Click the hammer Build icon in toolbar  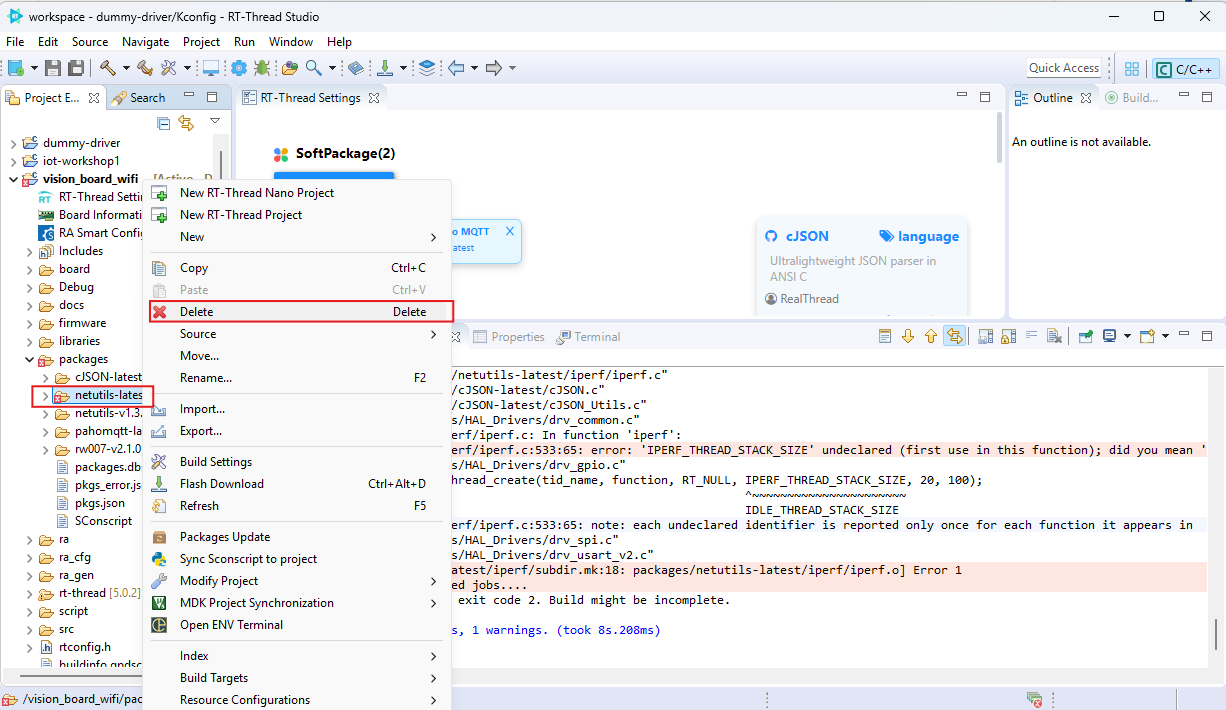click(107, 68)
